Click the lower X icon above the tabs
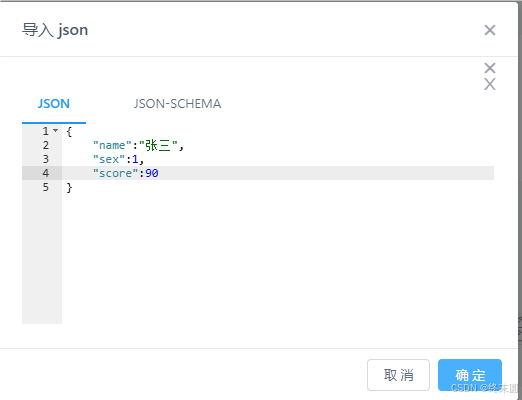 point(490,84)
